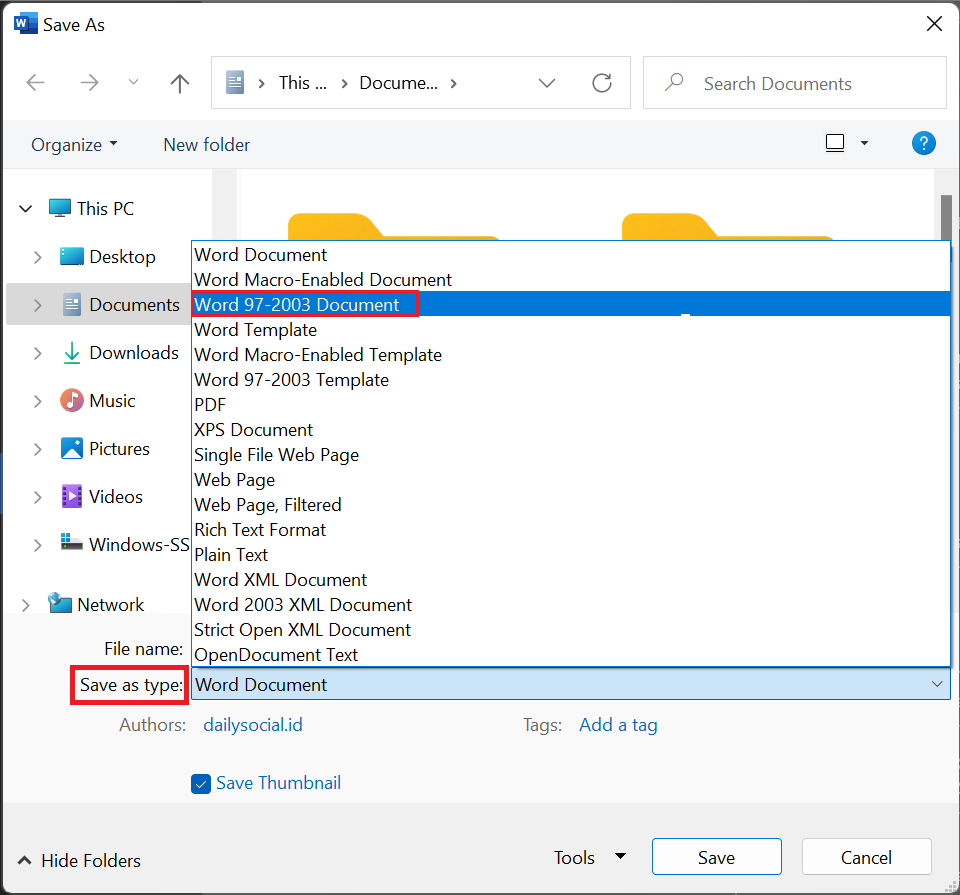960x895 pixels.
Task: Click the Search Documents field
Action: pos(795,83)
